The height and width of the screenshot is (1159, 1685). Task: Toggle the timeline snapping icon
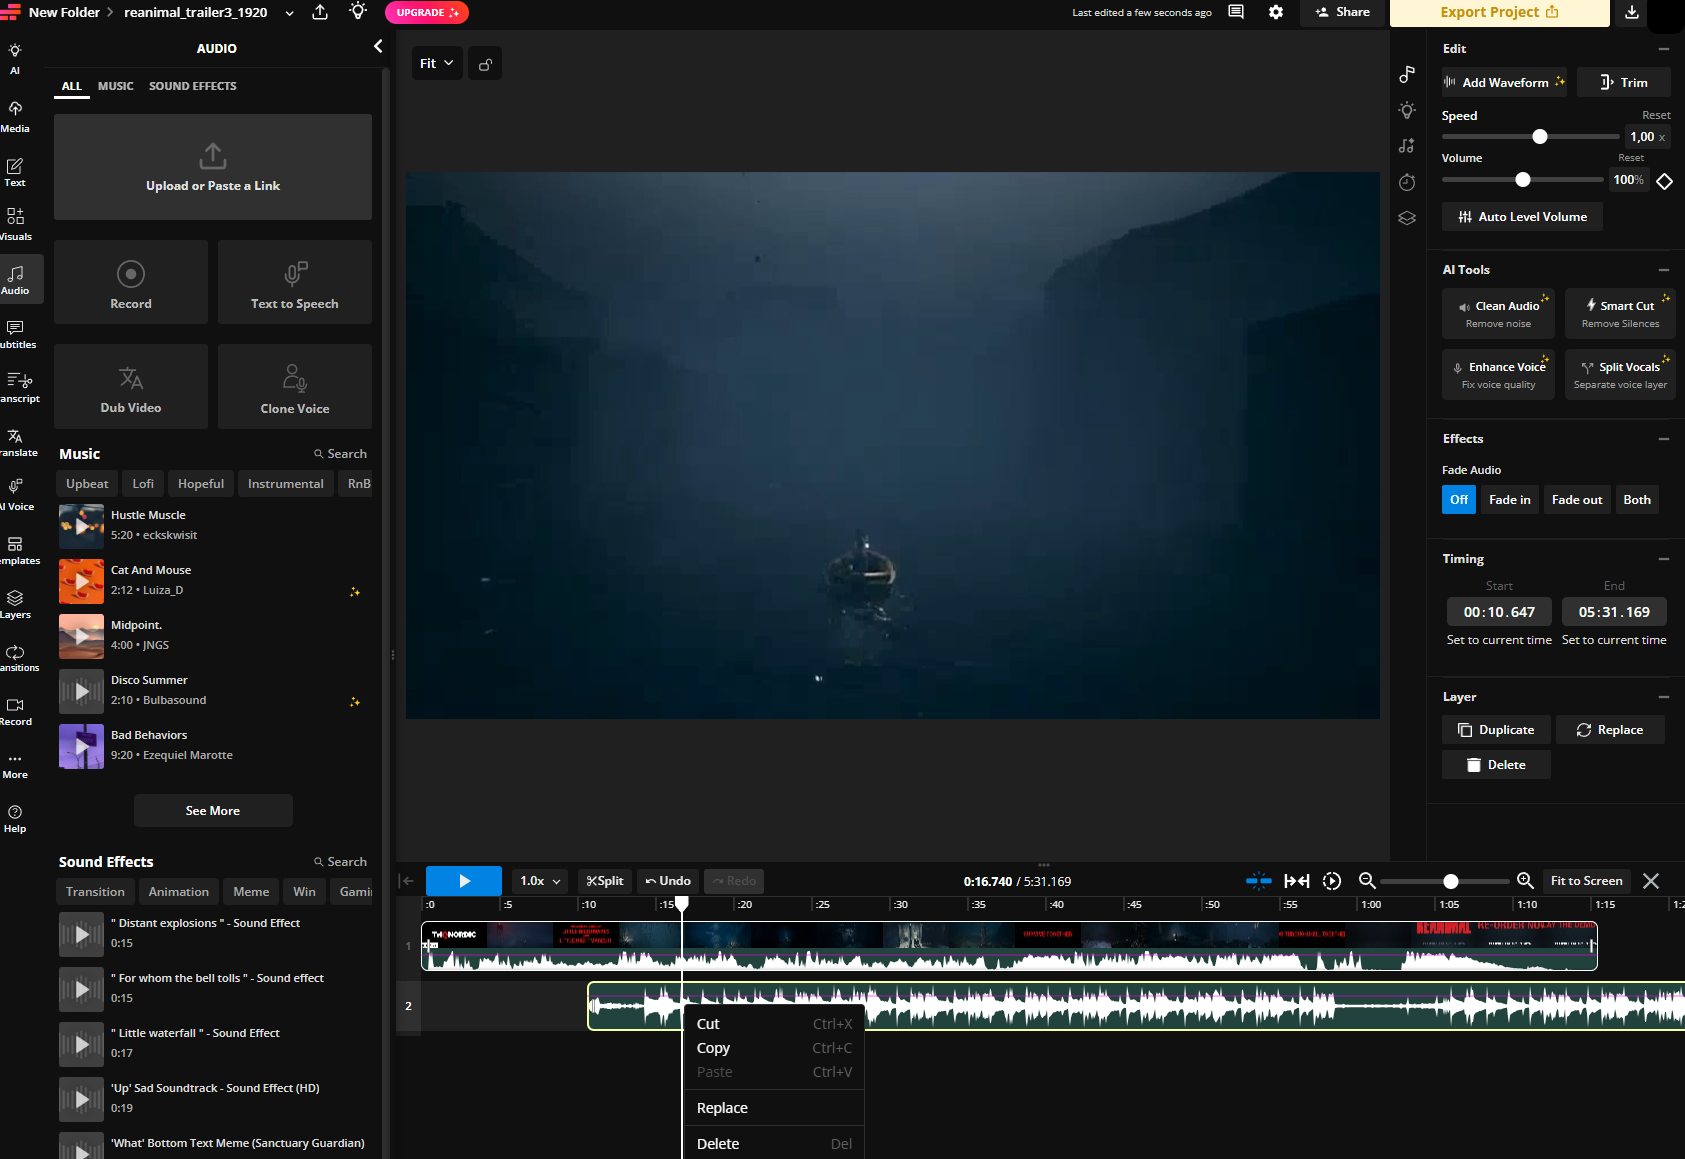(x=1259, y=881)
